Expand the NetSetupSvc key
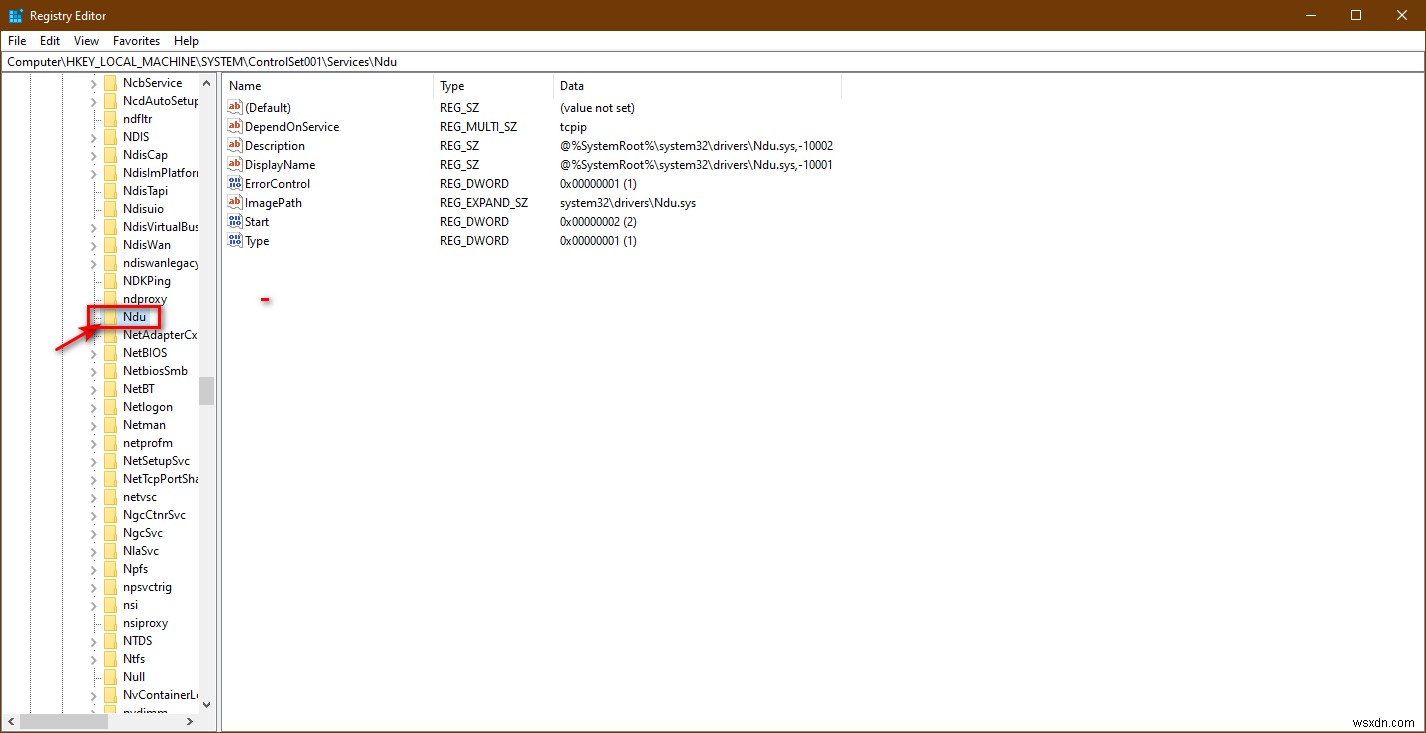 click(93, 460)
